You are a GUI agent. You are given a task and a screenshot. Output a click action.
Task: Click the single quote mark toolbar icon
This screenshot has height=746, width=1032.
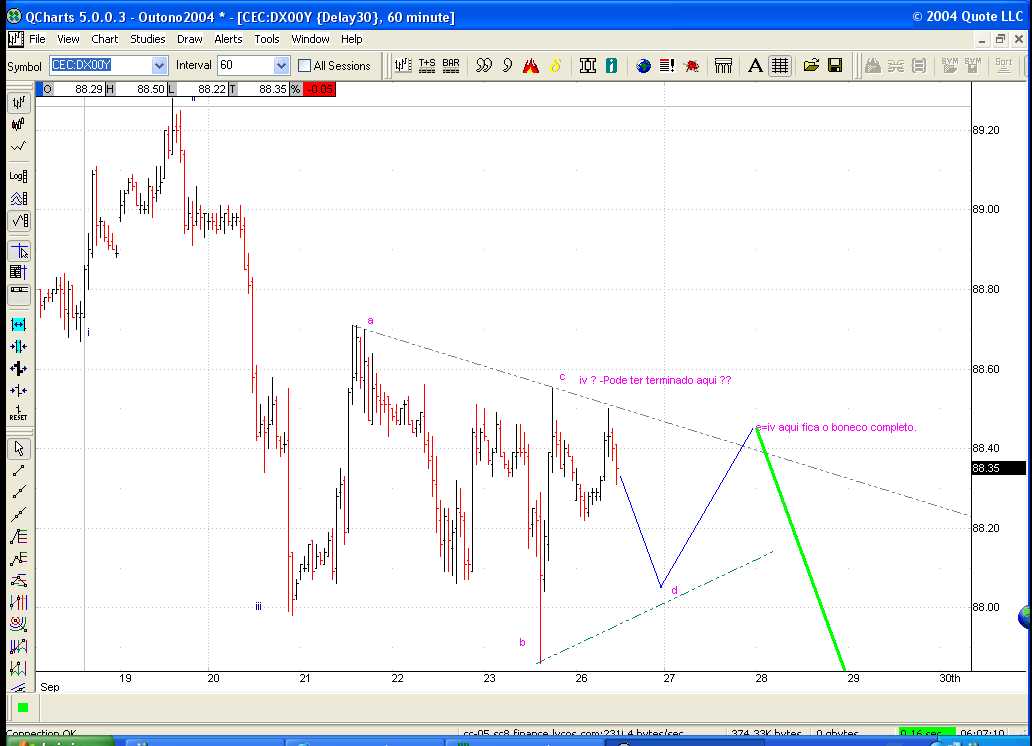click(x=507, y=65)
